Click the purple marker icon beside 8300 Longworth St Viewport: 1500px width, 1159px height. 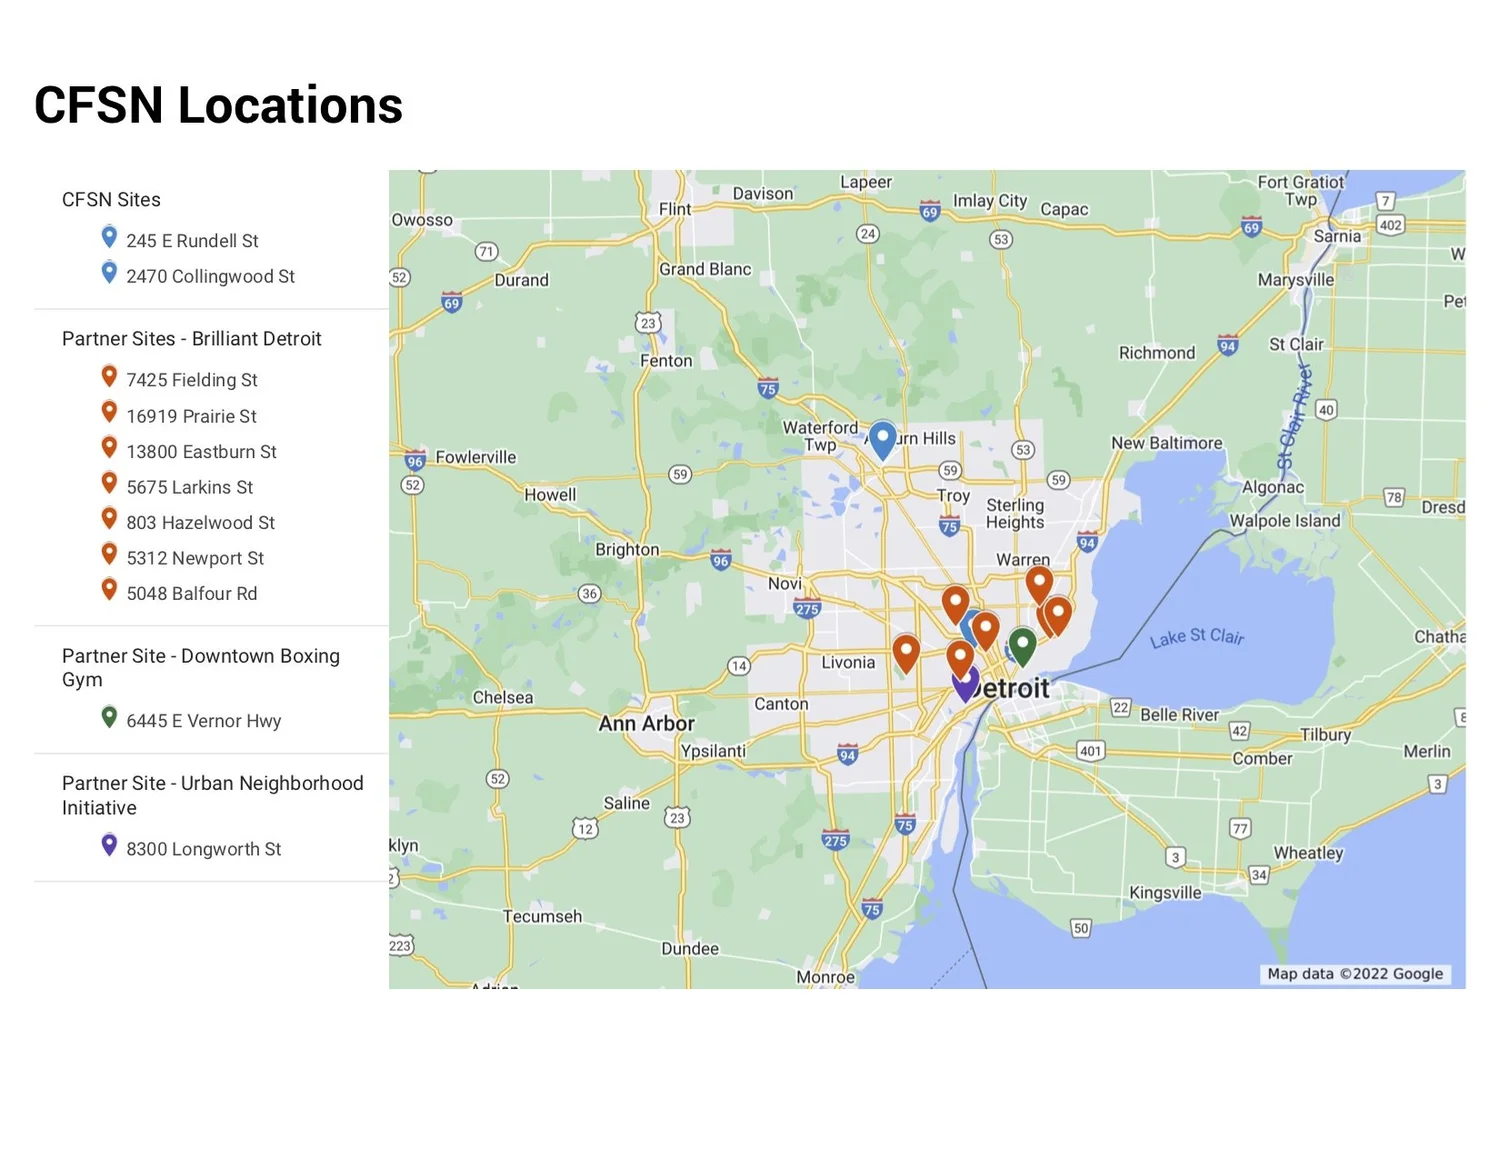[x=108, y=845]
